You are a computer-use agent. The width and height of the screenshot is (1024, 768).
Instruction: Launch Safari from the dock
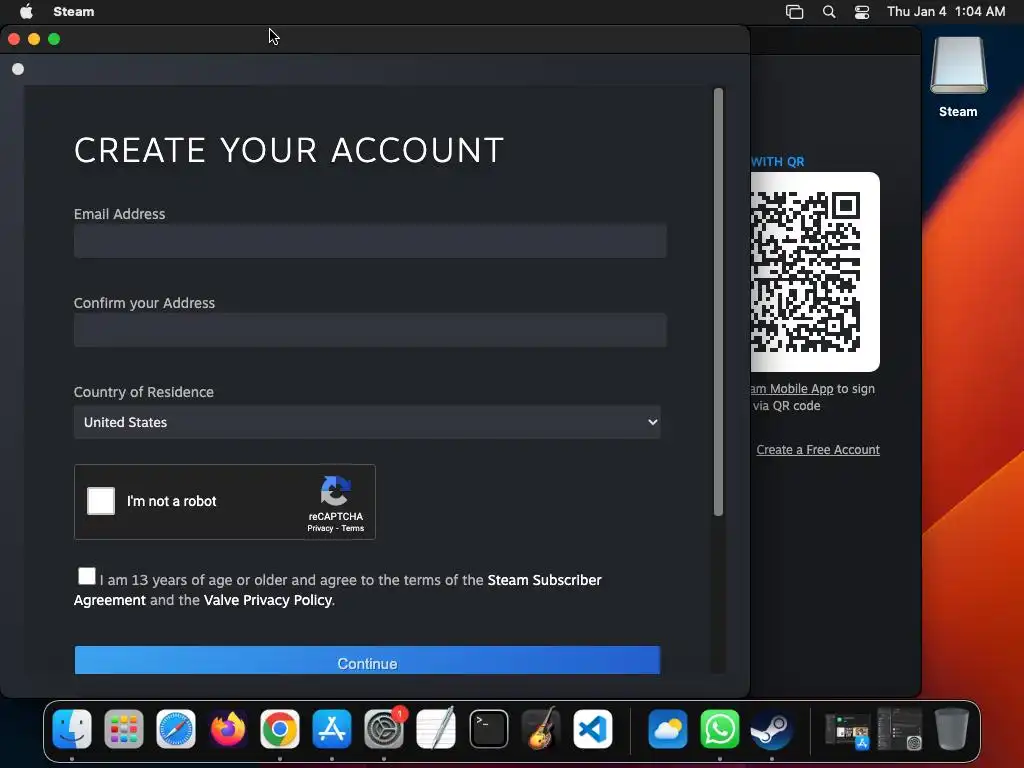click(x=176, y=729)
